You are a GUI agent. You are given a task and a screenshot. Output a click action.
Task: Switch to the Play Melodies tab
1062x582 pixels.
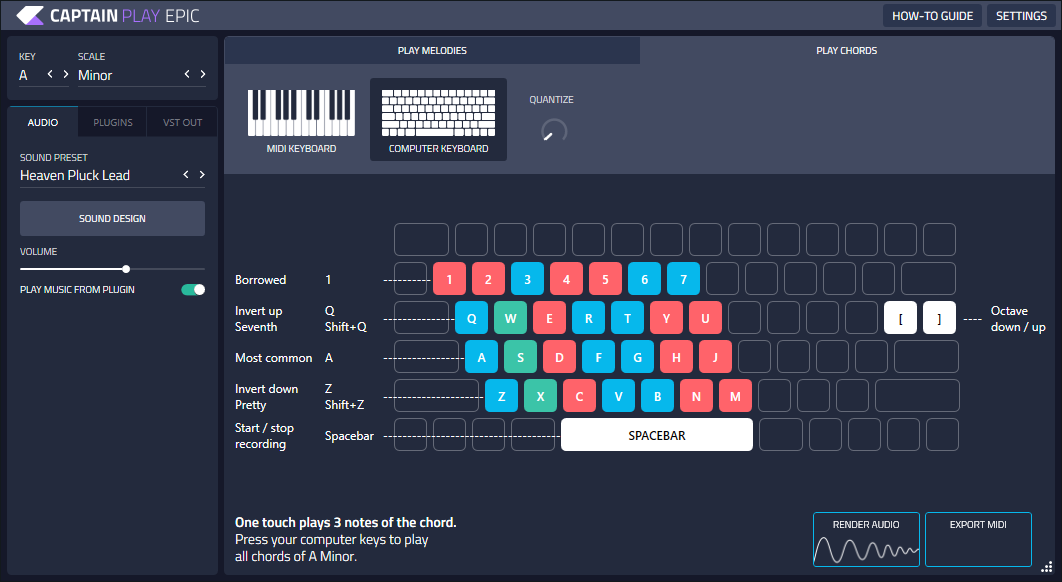click(x=432, y=51)
